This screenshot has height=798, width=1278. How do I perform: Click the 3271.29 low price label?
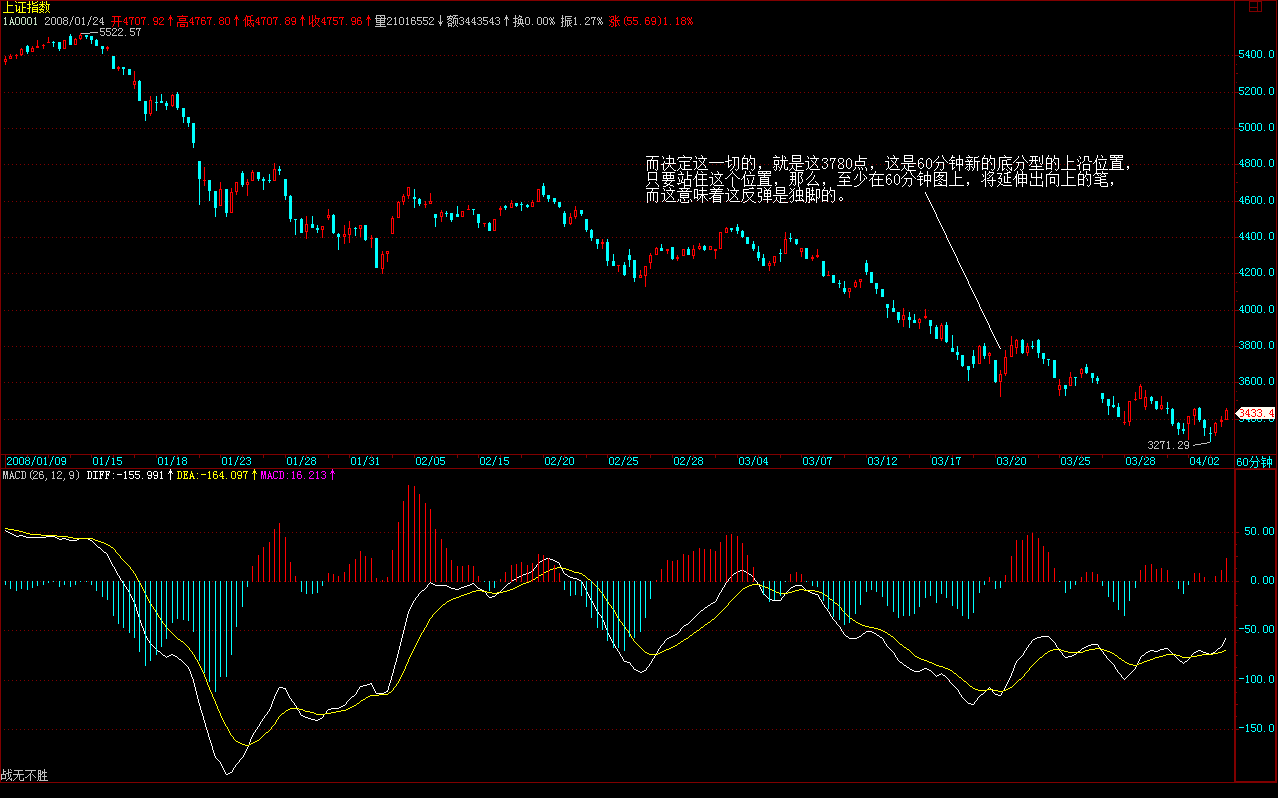[1167, 444]
